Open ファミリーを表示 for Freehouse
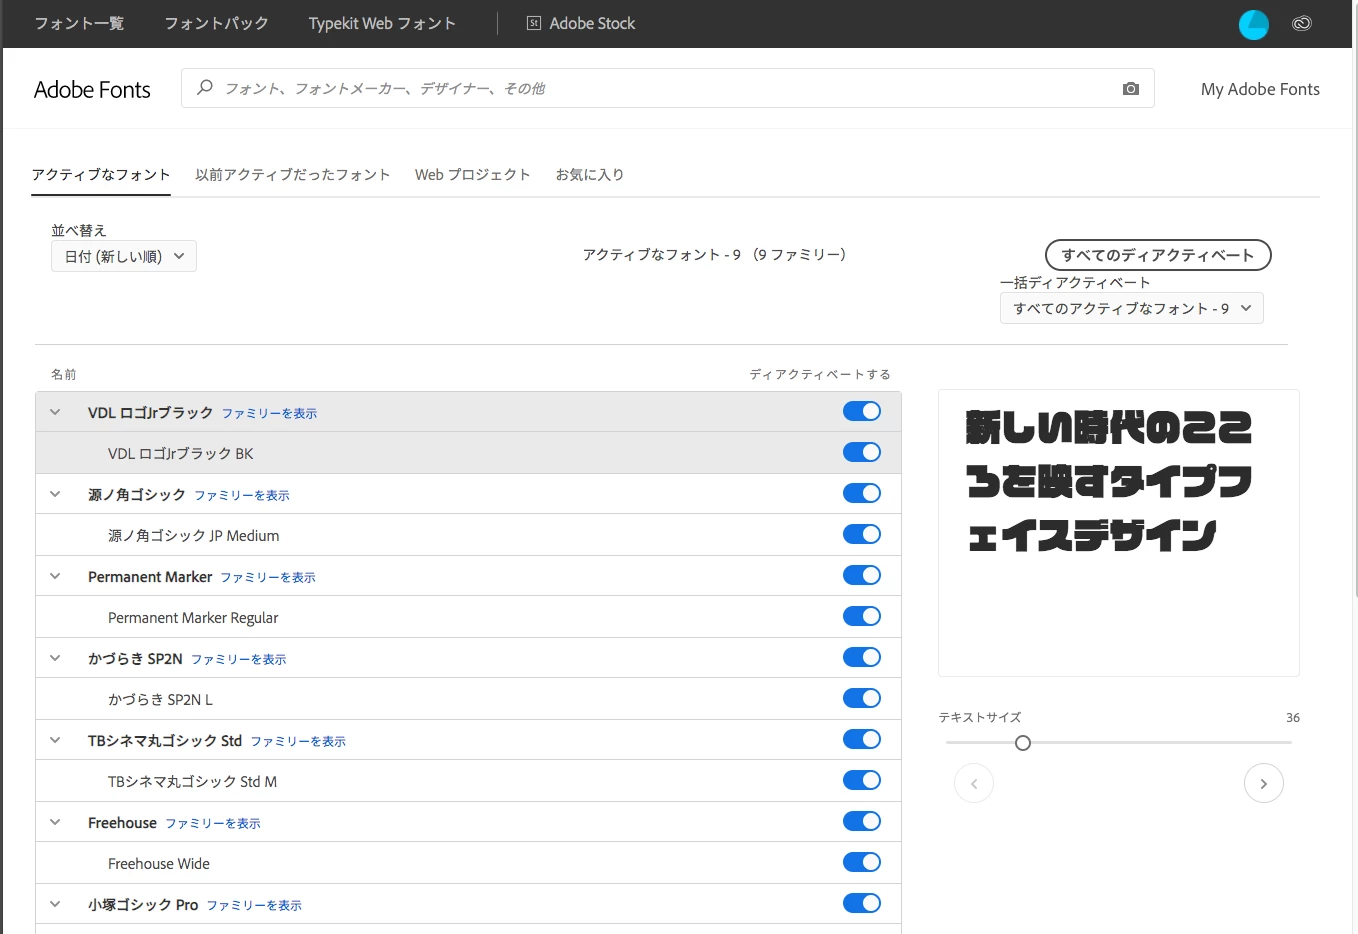This screenshot has height=934, width=1358. [213, 823]
